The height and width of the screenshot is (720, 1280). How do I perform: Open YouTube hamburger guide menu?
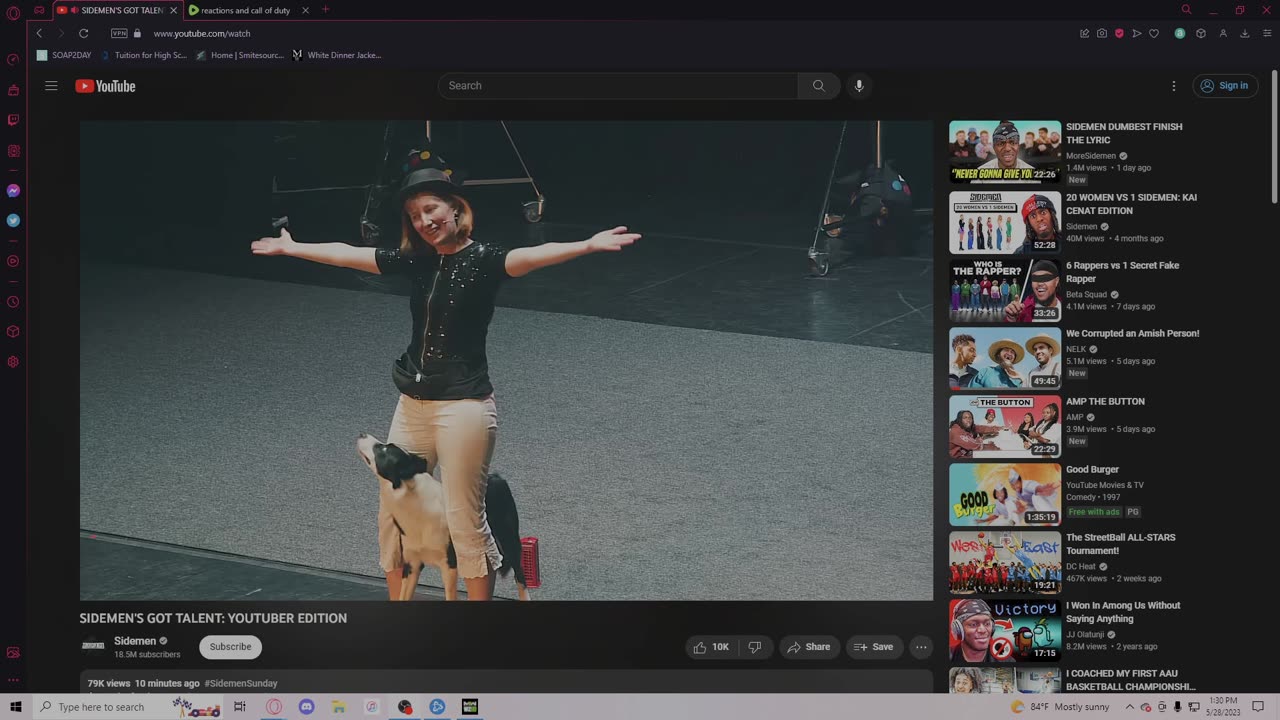(51, 86)
